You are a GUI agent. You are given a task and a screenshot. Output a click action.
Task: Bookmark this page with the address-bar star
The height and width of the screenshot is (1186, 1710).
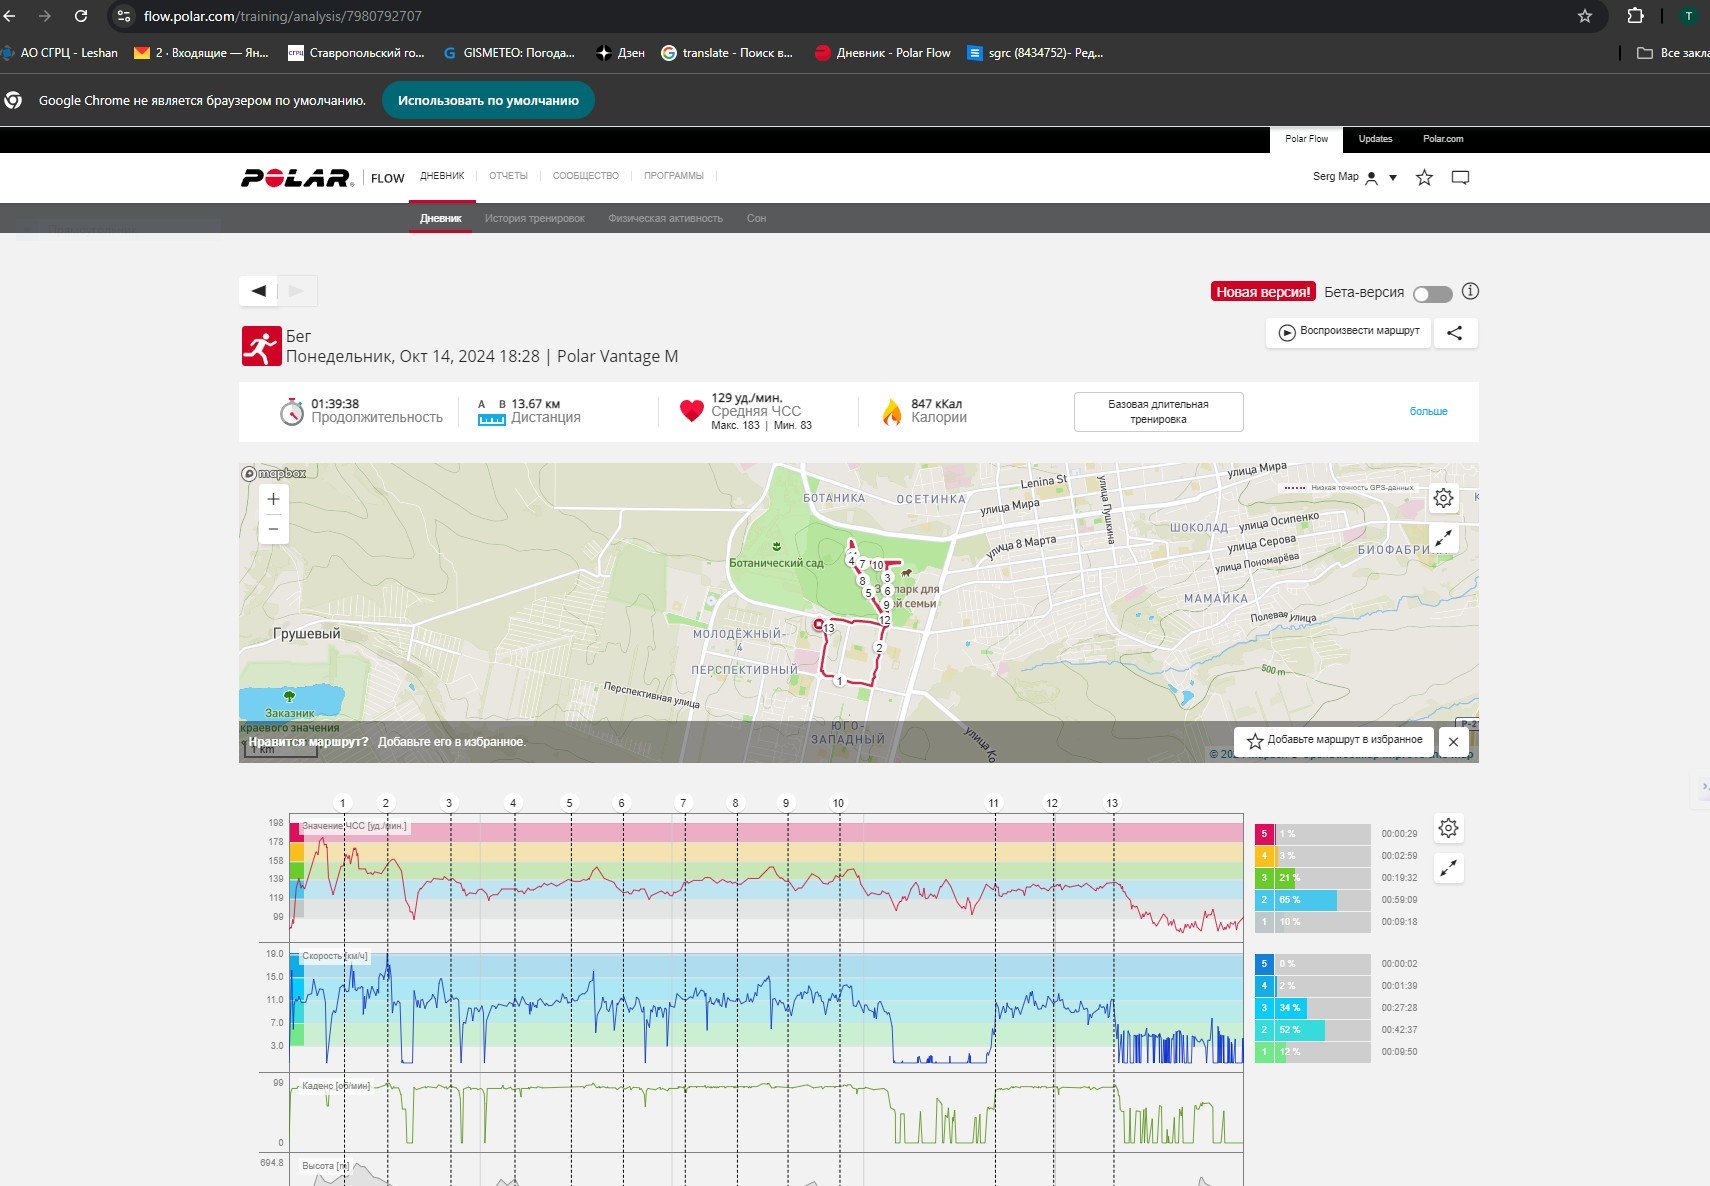pos(1585,16)
